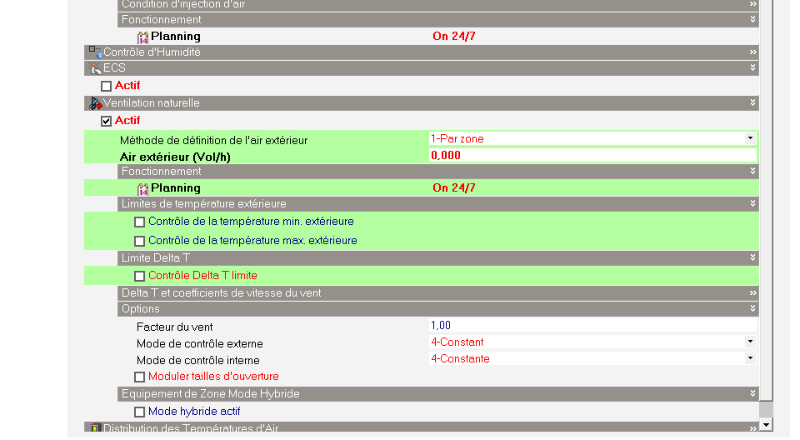Expand the Delta T et coefficients section

752,293
